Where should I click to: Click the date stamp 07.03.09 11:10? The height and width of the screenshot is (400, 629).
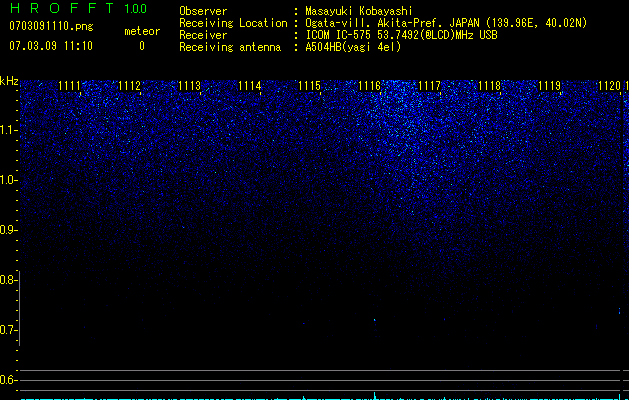[51, 46]
